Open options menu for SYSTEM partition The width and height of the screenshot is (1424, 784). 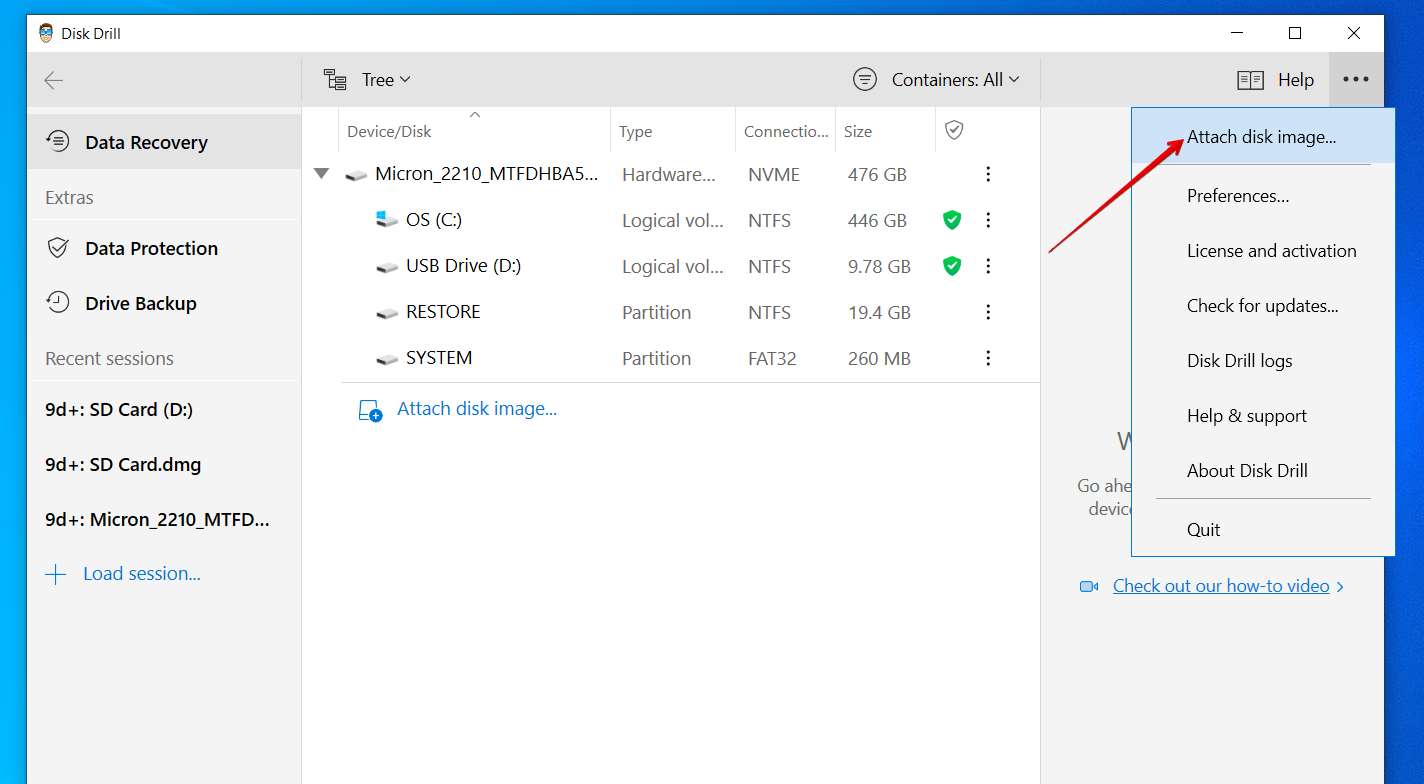tap(988, 358)
